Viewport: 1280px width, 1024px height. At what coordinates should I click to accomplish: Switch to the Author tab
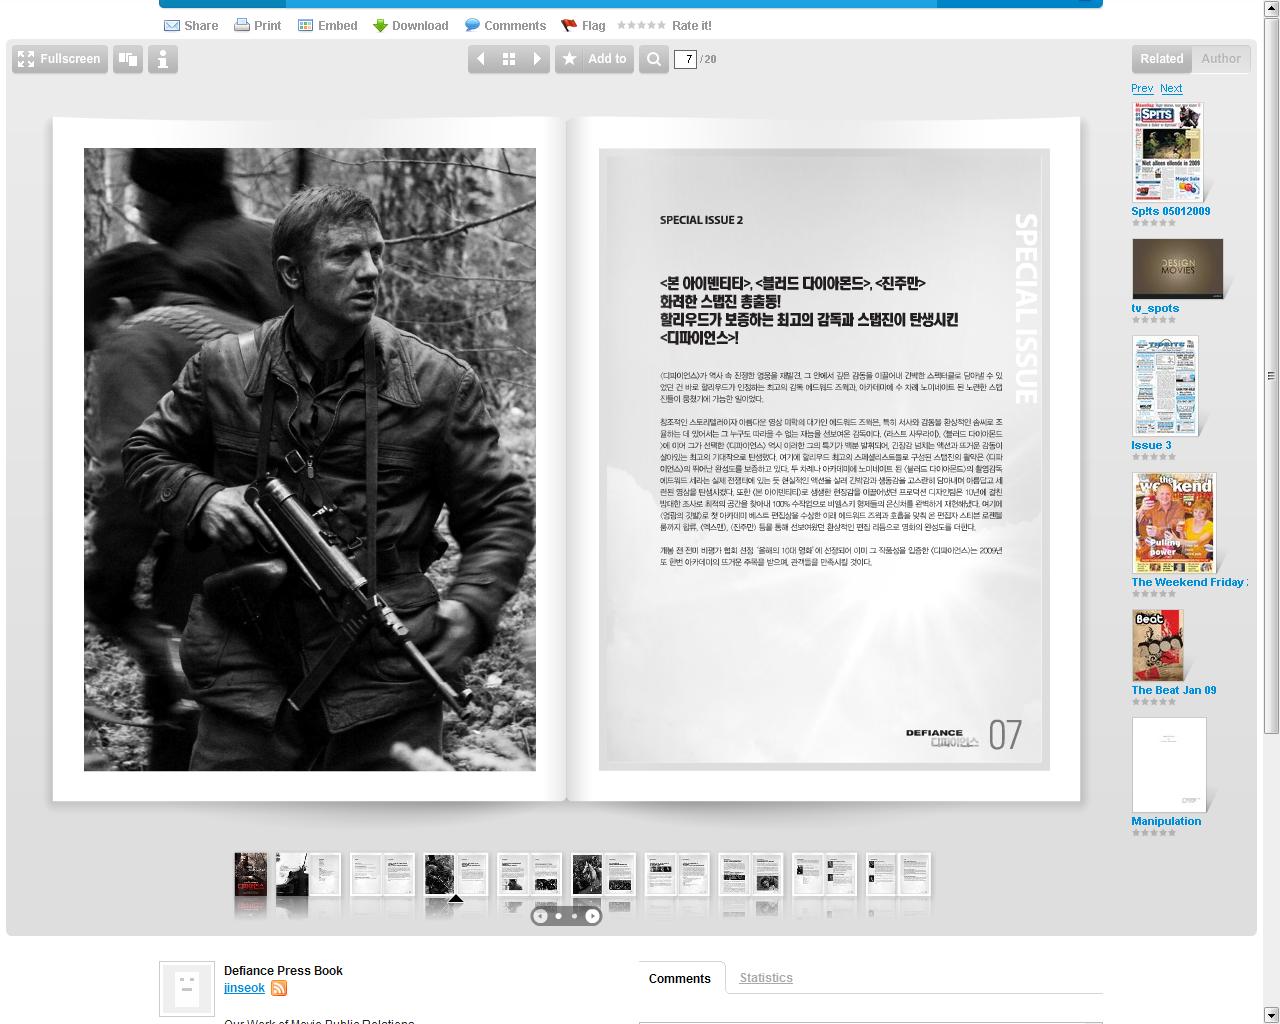1220,59
